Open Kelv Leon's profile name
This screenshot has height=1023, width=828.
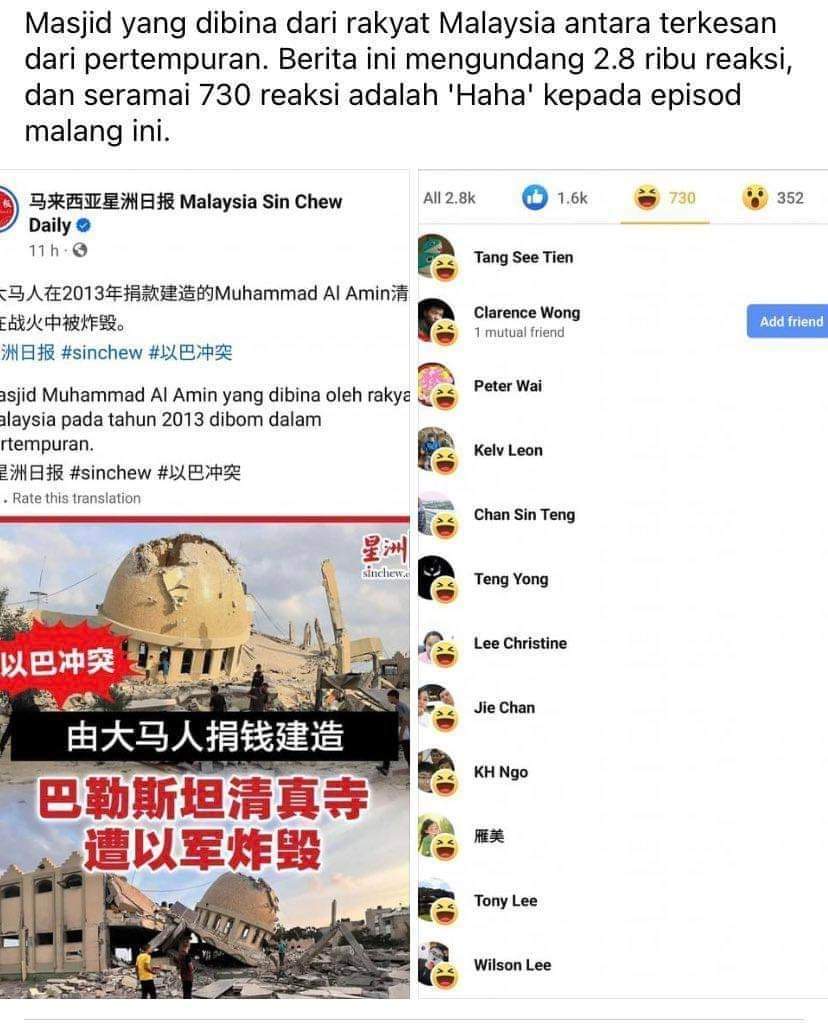tap(508, 450)
